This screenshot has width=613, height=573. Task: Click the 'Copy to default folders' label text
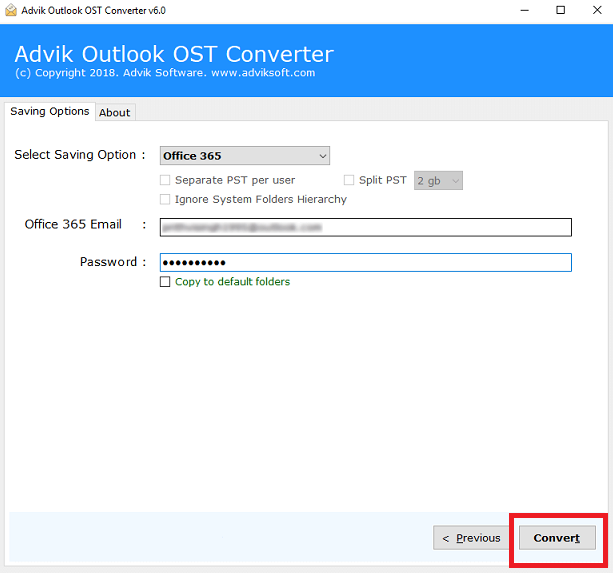pos(233,282)
